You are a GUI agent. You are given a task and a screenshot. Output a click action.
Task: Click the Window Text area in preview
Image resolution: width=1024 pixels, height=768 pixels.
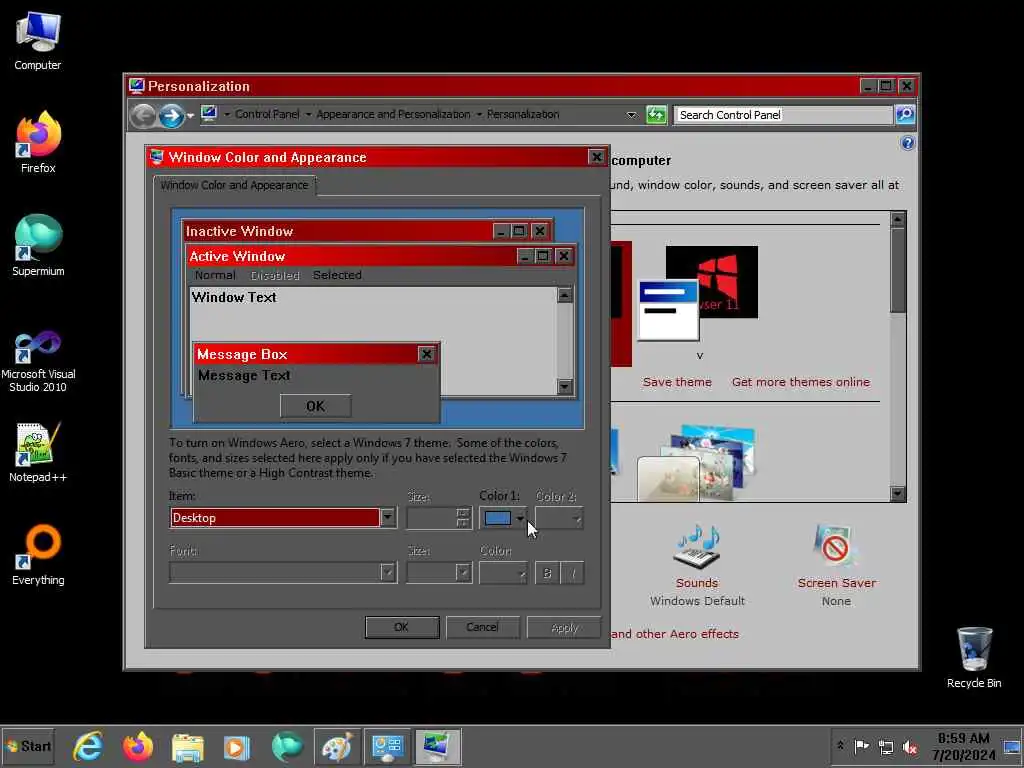372,313
